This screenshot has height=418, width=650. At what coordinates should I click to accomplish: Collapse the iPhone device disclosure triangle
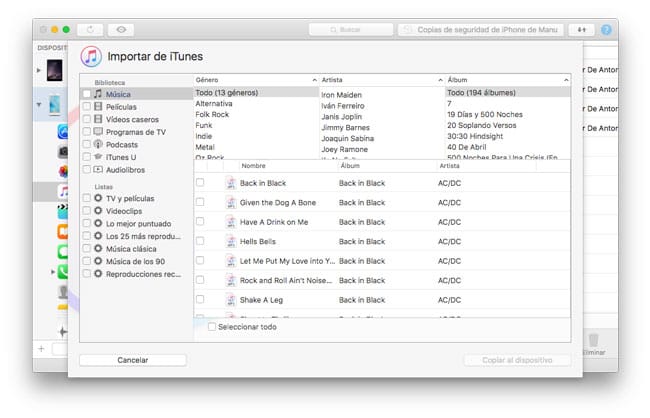[x=39, y=104]
